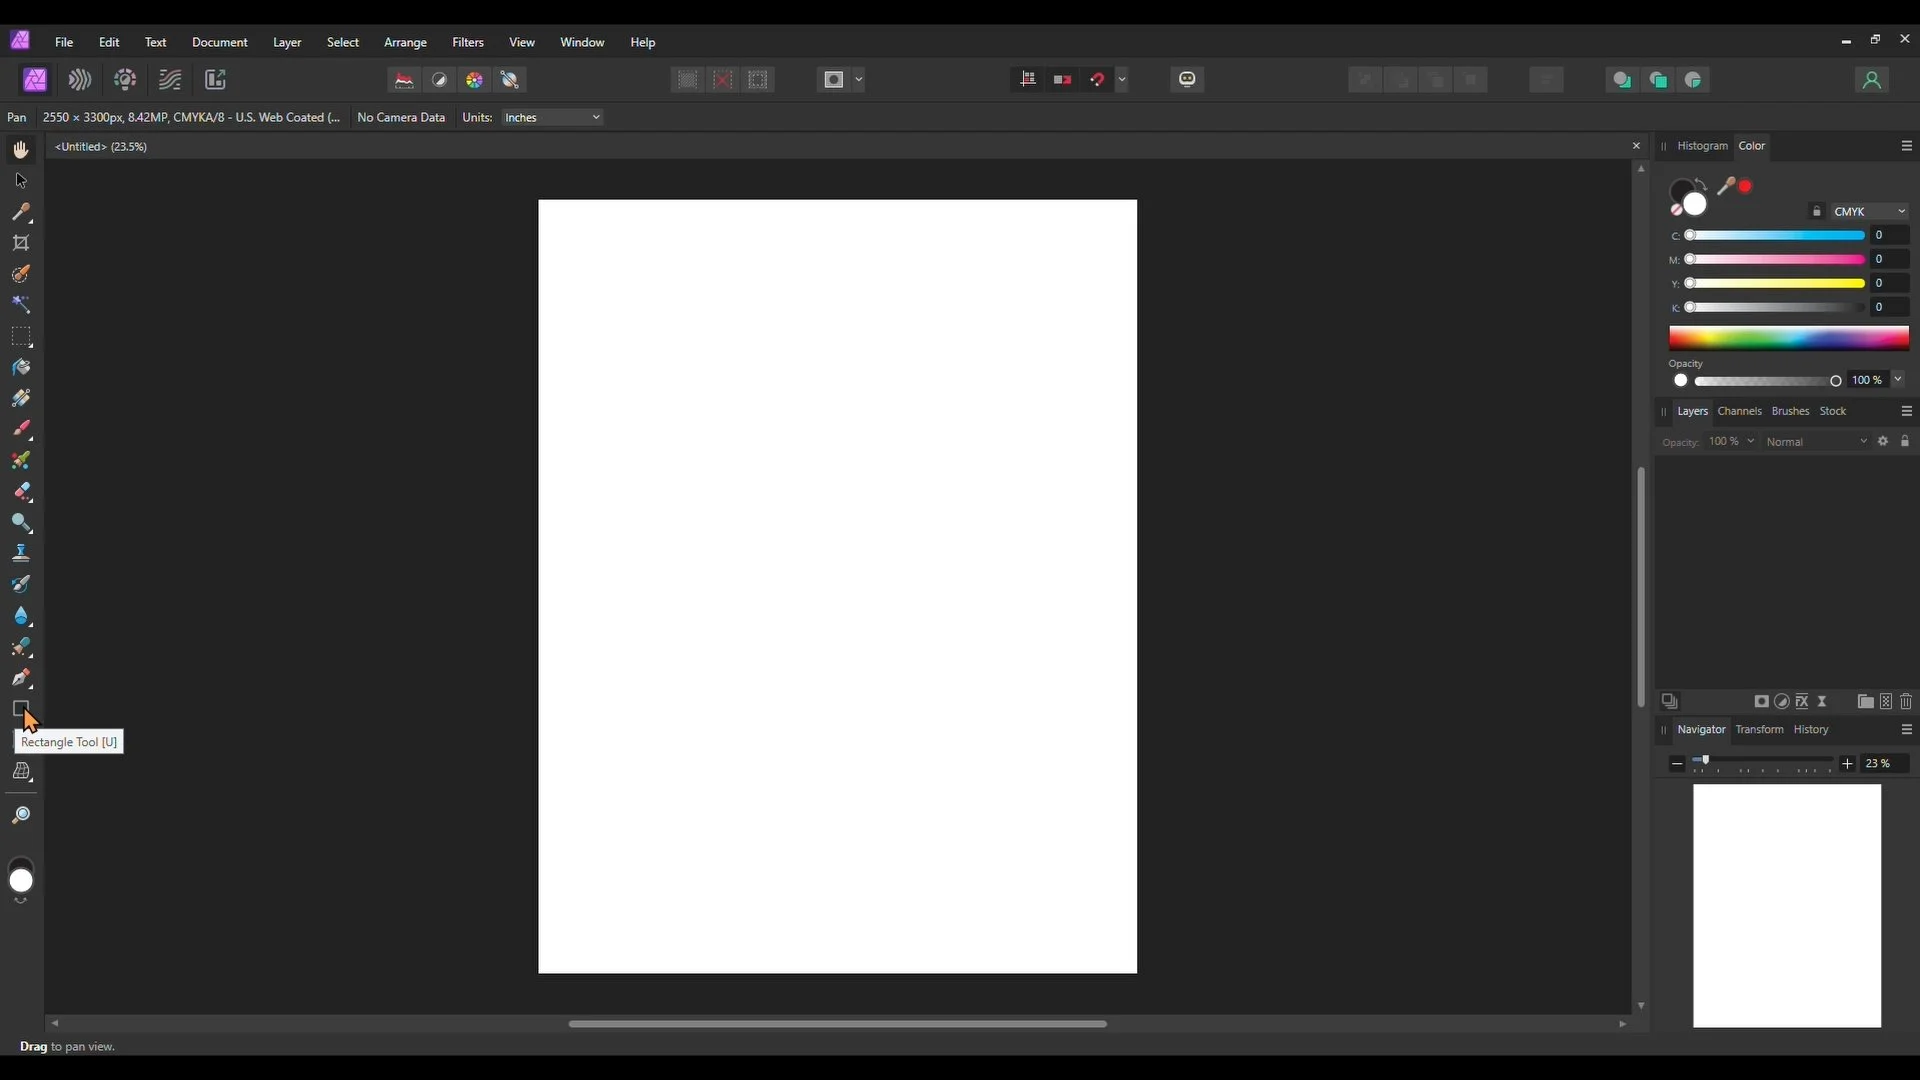Toggle the layer lock in Layers panel

pos(1905,441)
